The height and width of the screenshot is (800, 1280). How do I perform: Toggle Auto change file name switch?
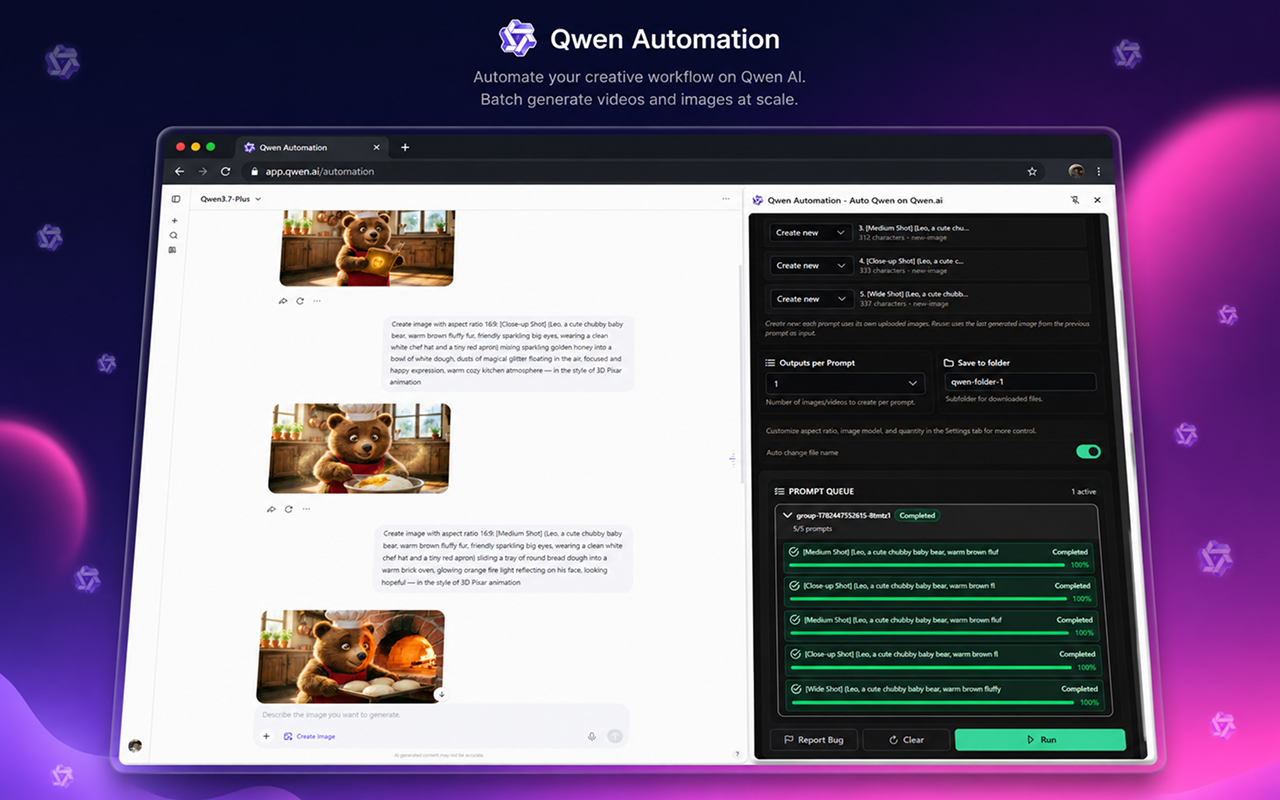1088,452
